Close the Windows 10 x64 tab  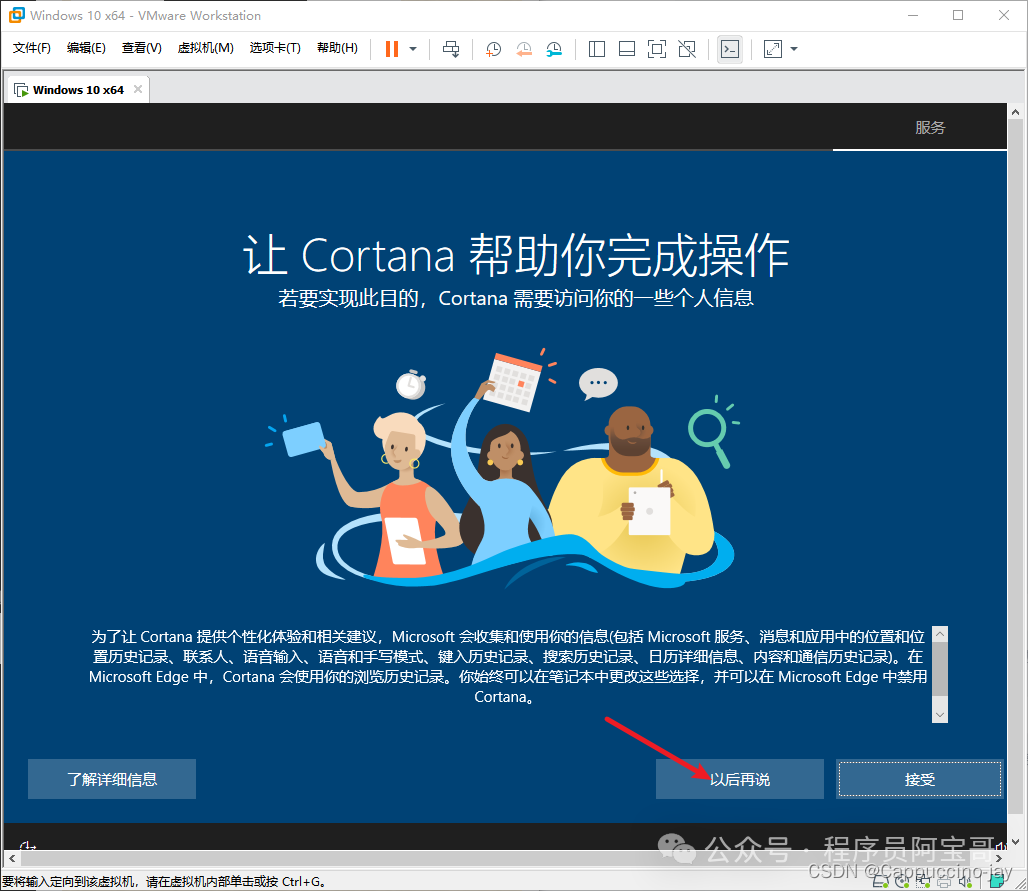tap(138, 89)
